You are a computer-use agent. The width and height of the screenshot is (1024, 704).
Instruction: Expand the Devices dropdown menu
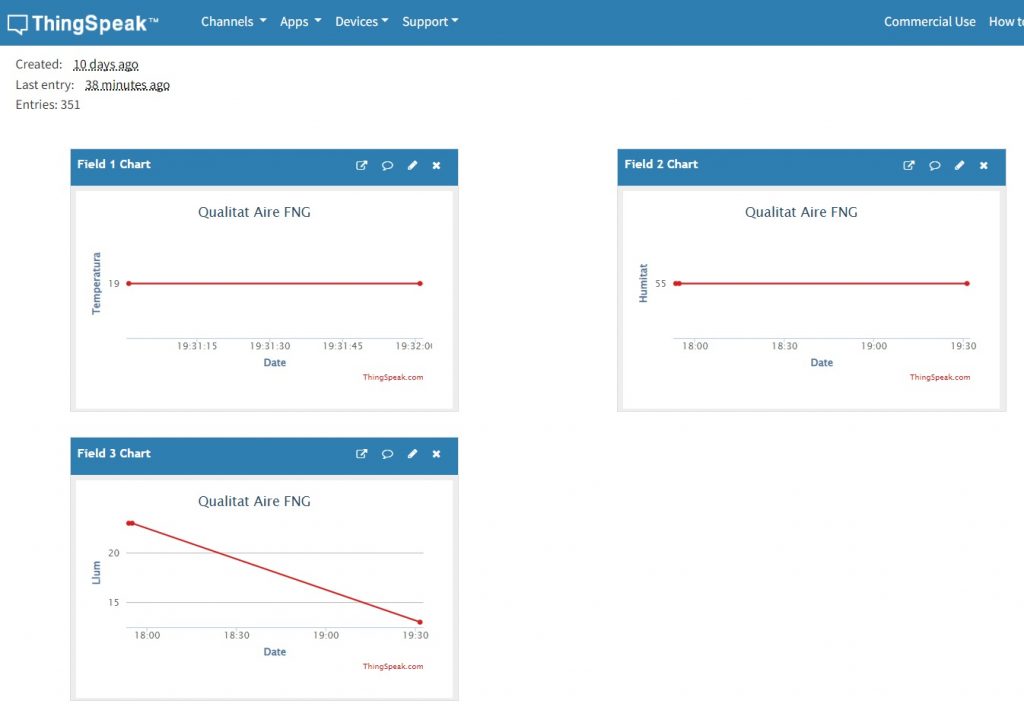pos(361,21)
